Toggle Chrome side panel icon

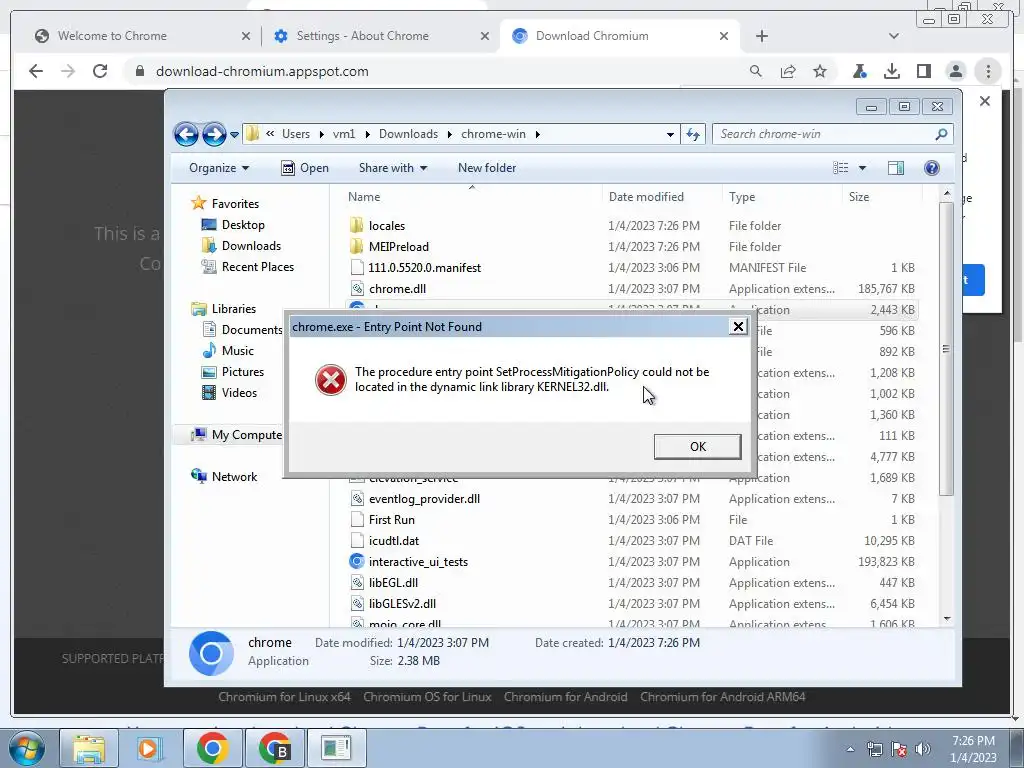click(x=923, y=71)
